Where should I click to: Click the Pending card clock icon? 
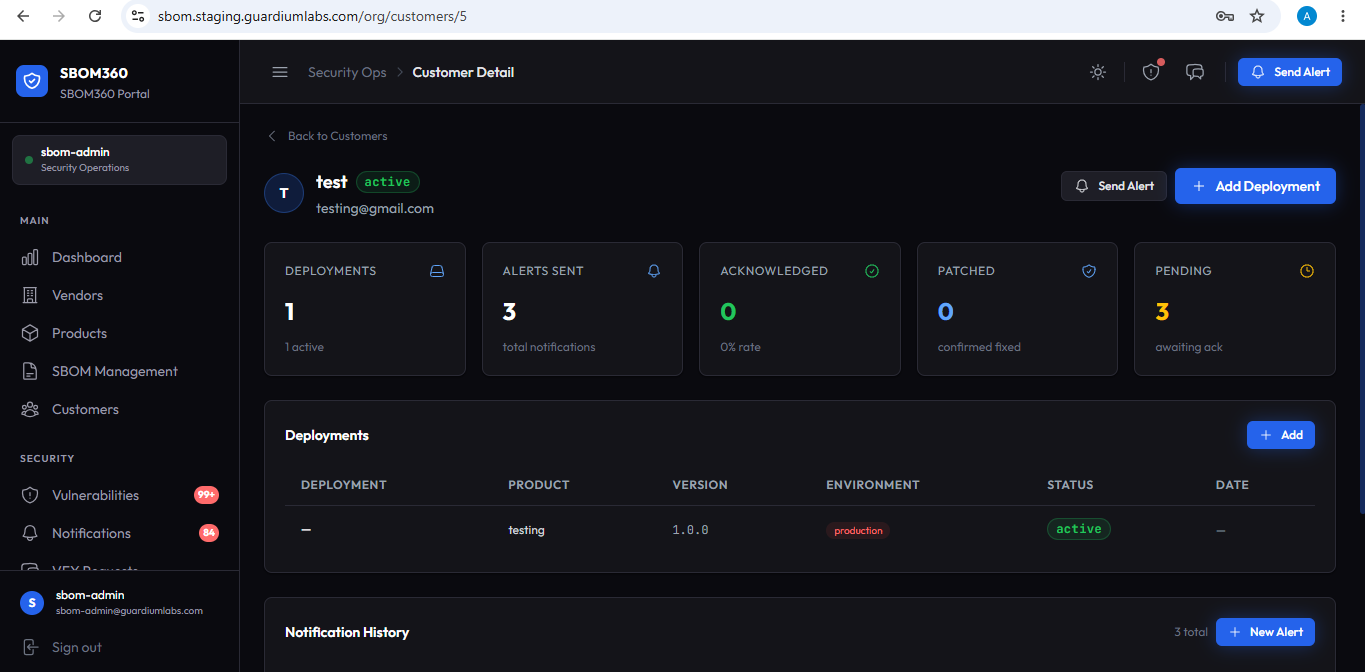pyautogui.click(x=1307, y=271)
